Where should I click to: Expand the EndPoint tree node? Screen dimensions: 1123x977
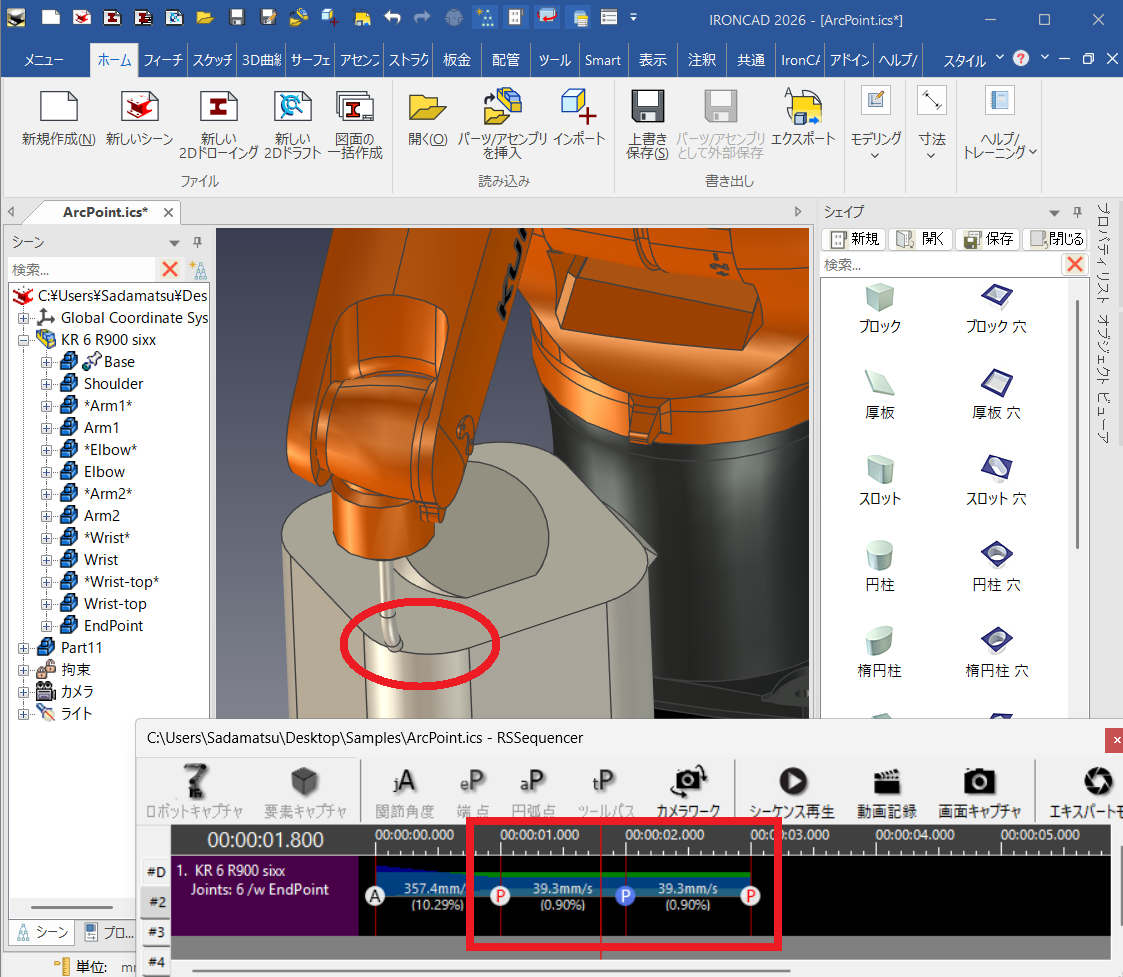coord(47,626)
